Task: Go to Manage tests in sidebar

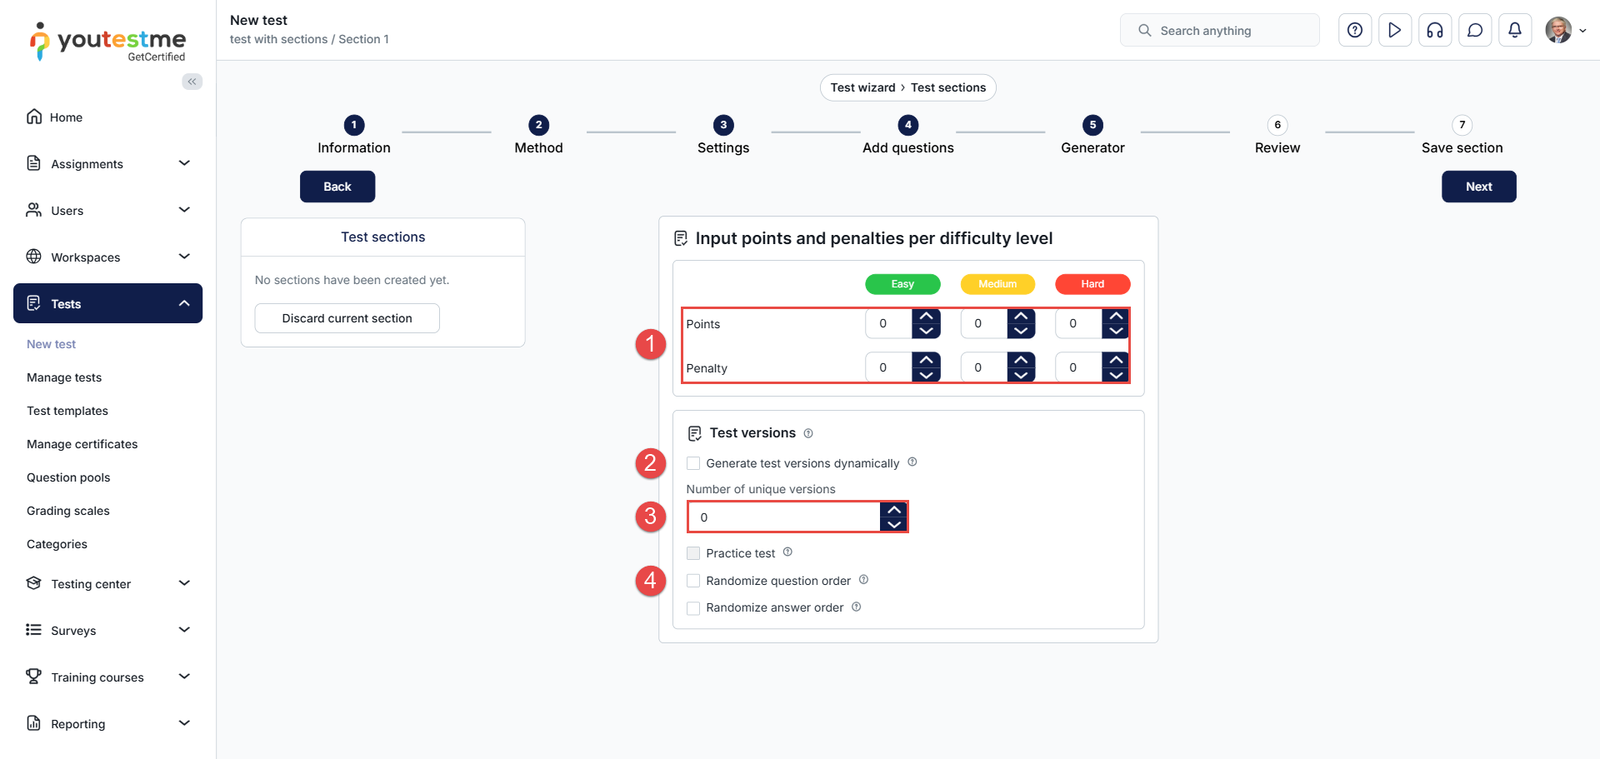Action: tap(64, 377)
